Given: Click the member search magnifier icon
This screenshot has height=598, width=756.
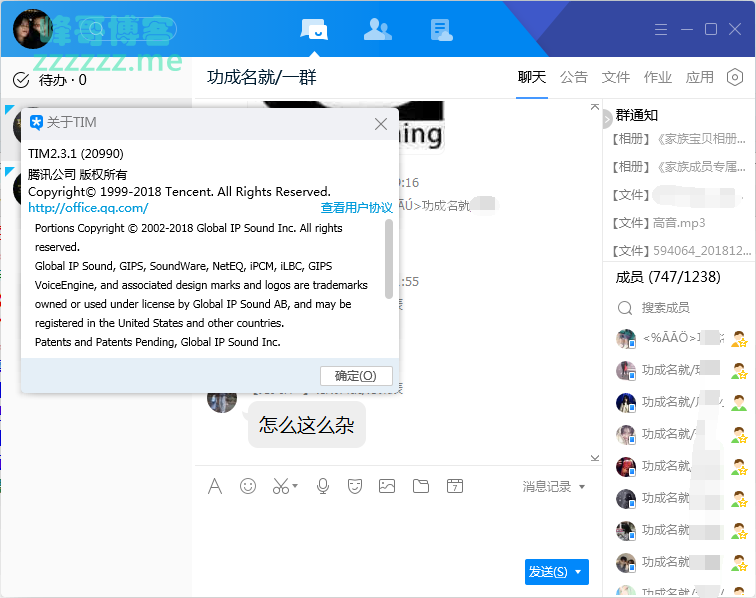Looking at the screenshot, I should click(625, 308).
